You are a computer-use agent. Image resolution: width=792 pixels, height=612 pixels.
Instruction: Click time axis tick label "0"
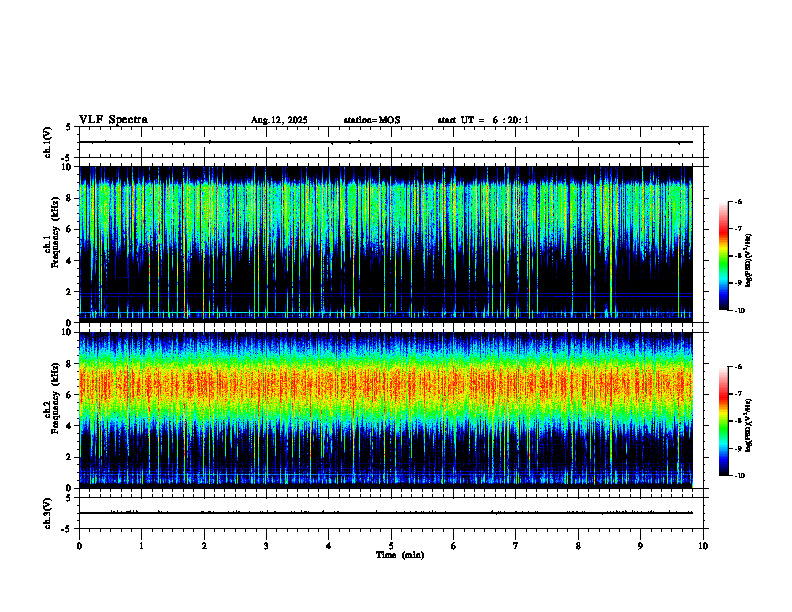pos(79,546)
